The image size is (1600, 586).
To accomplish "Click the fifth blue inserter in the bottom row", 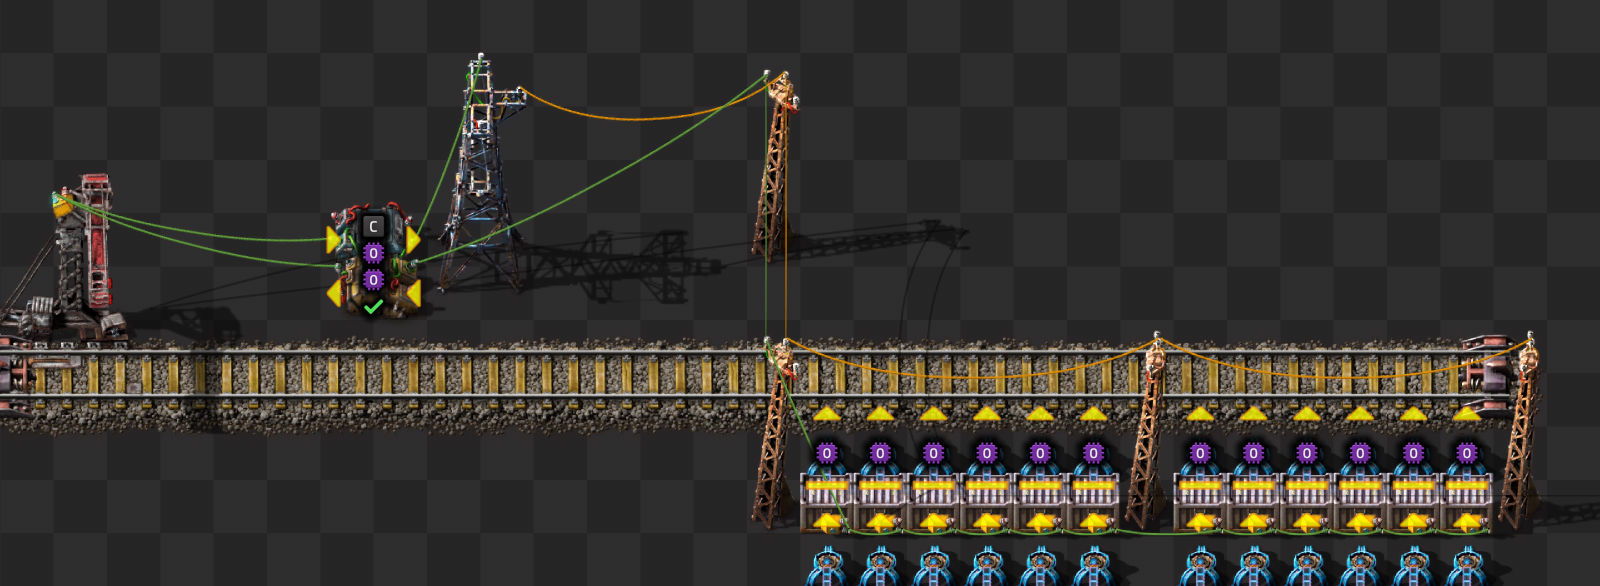I will click(x=1040, y=567).
